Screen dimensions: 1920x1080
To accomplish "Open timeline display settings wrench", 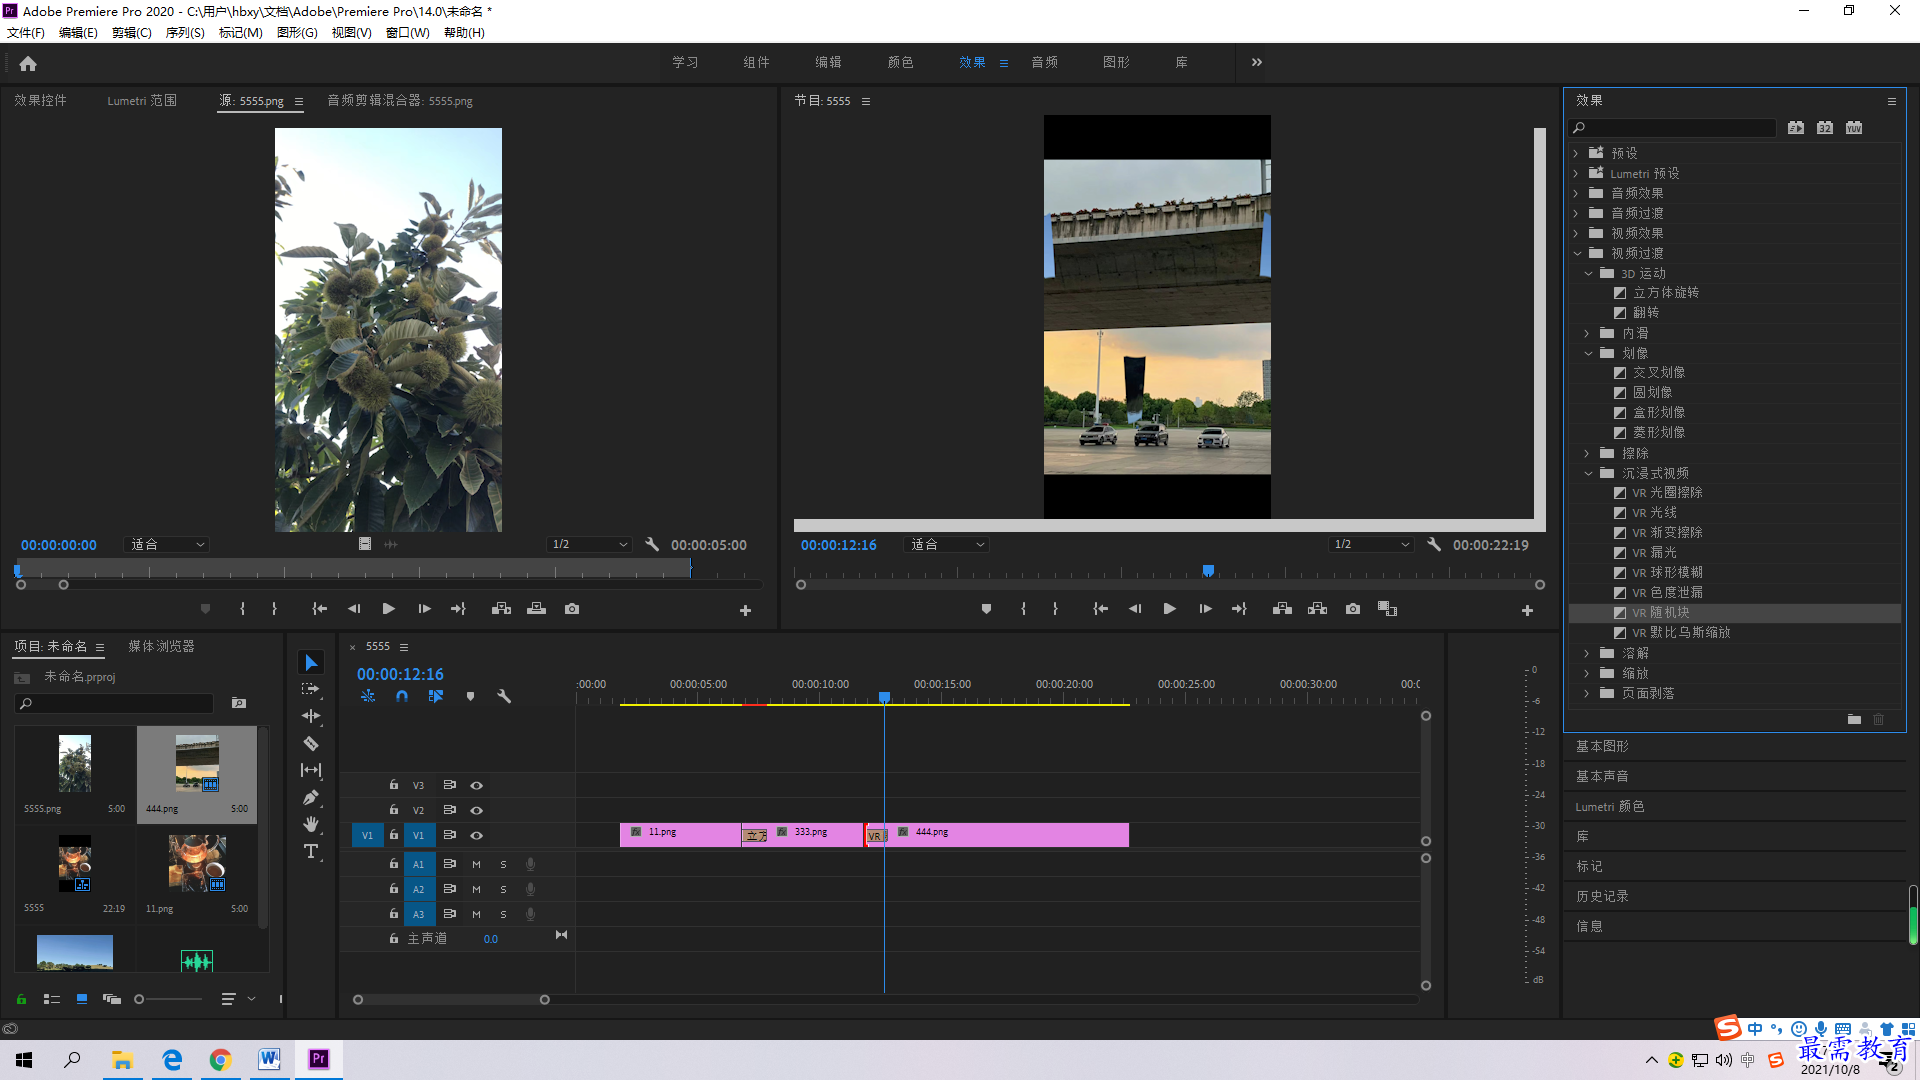I will [x=504, y=696].
